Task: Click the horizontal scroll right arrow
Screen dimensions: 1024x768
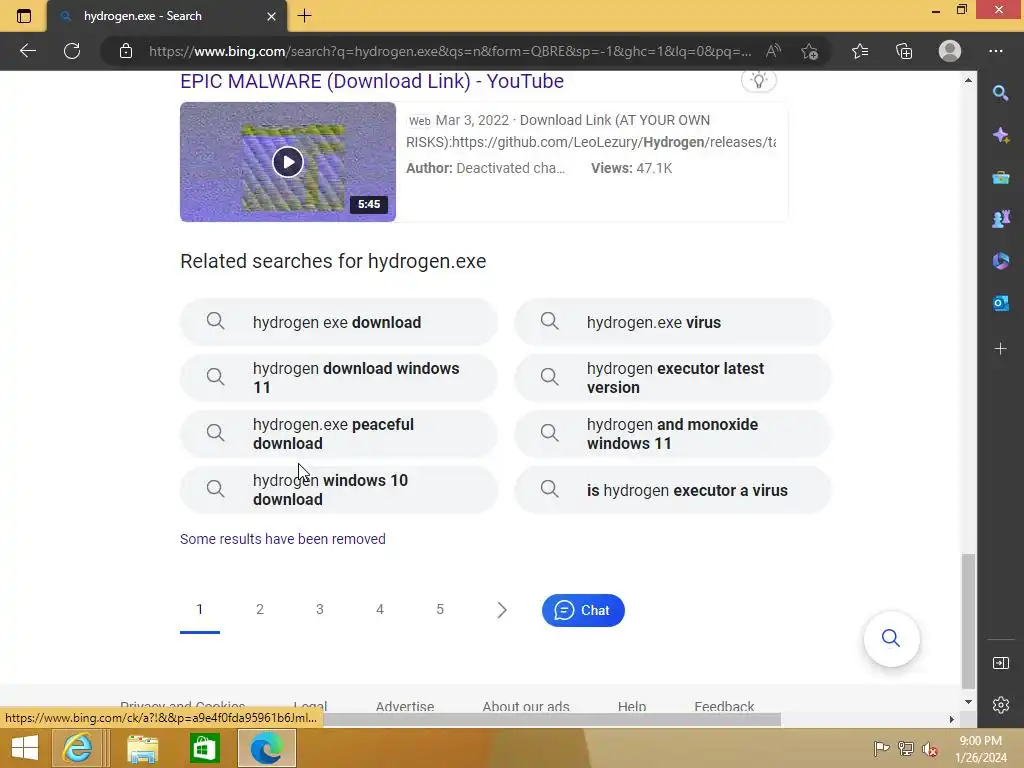Action: pos(952,720)
